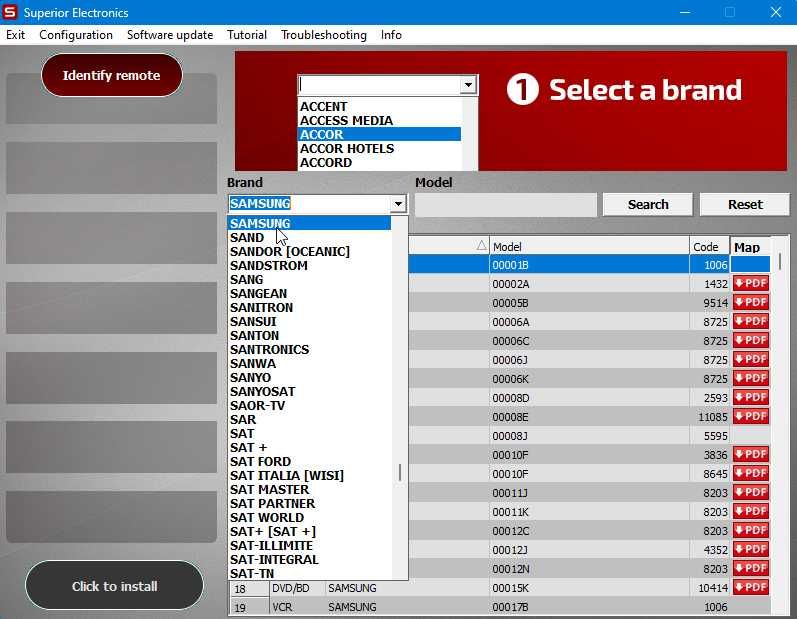Viewport: 797px width, 619px height.
Task: Toggle the banner brand dropdown arrow
Action: coord(468,85)
